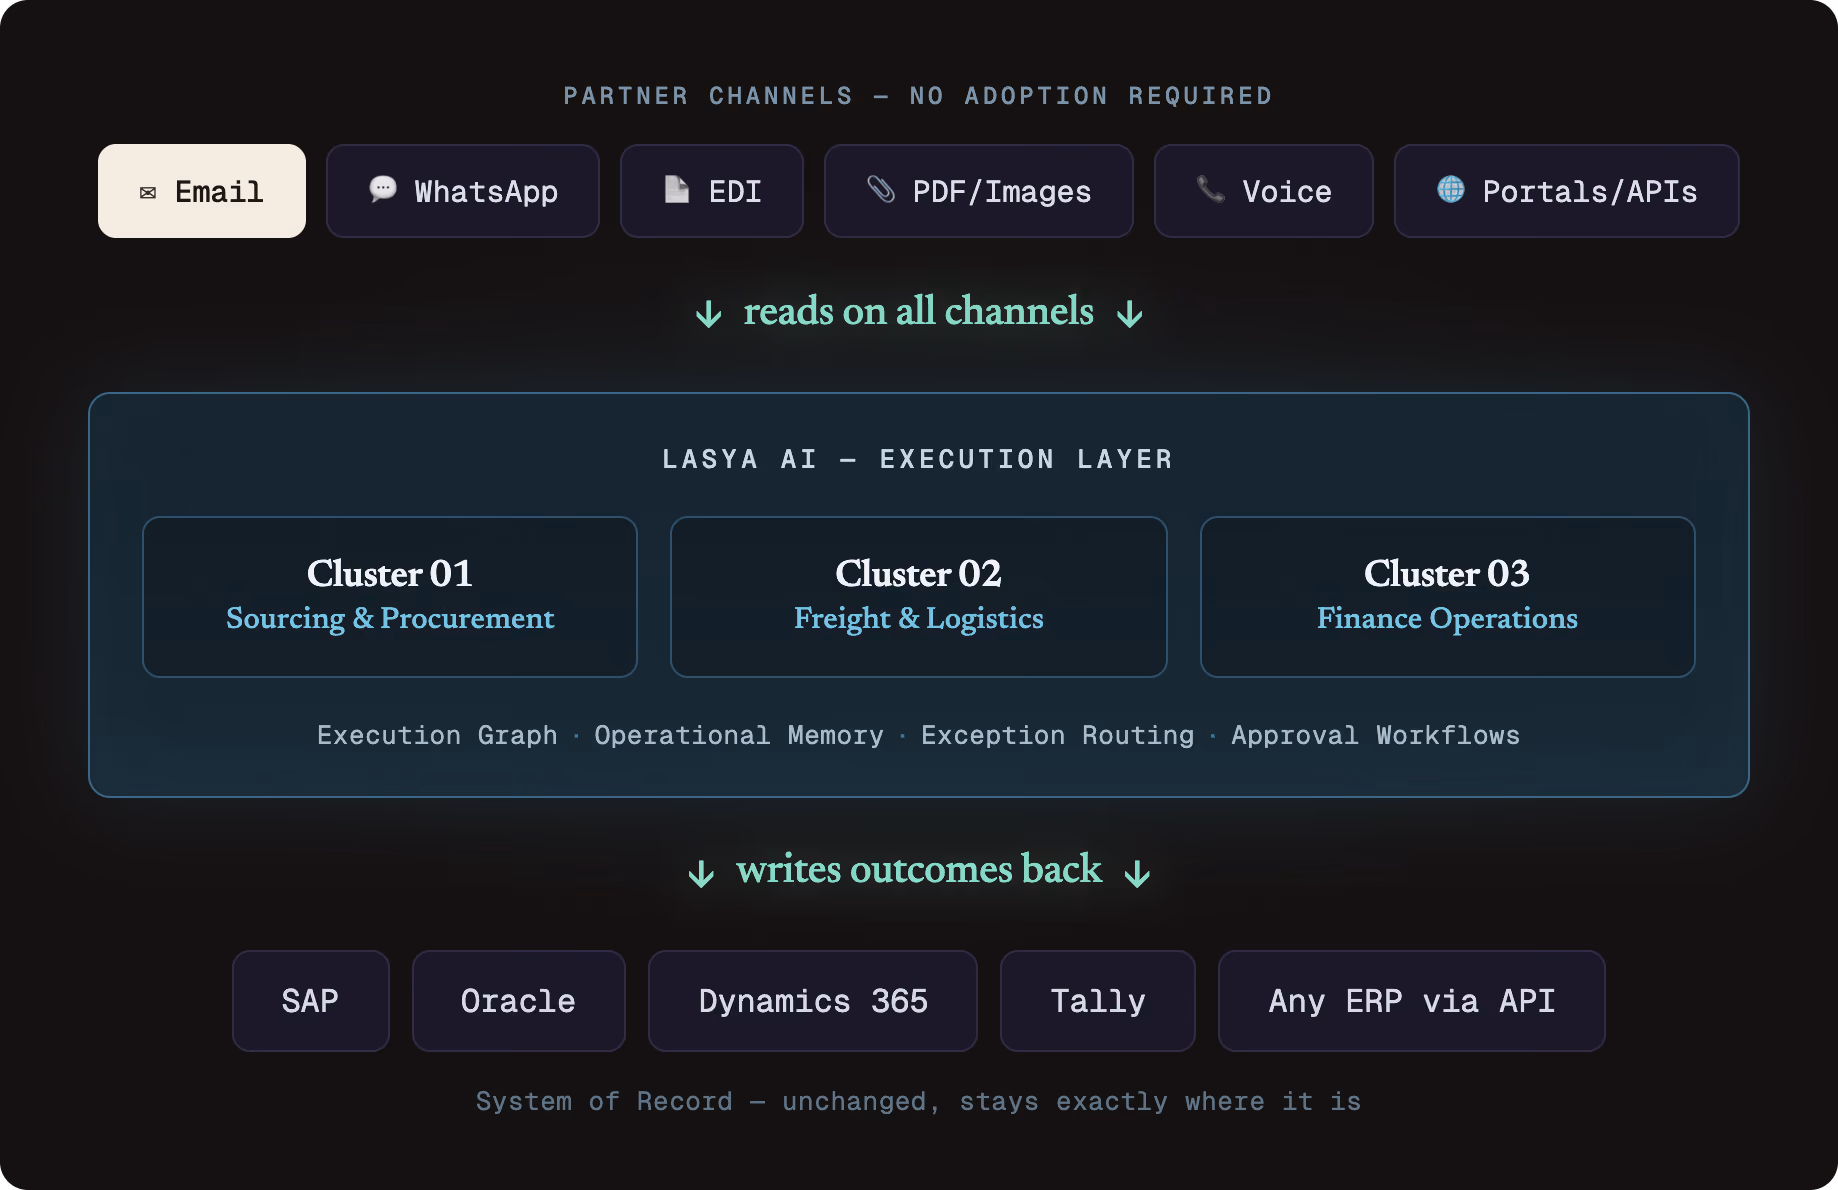Viewport: 1838px width, 1190px height.
Task: Open the Cluster 03 Finance Operations card
Action: tap(1448, 597)
